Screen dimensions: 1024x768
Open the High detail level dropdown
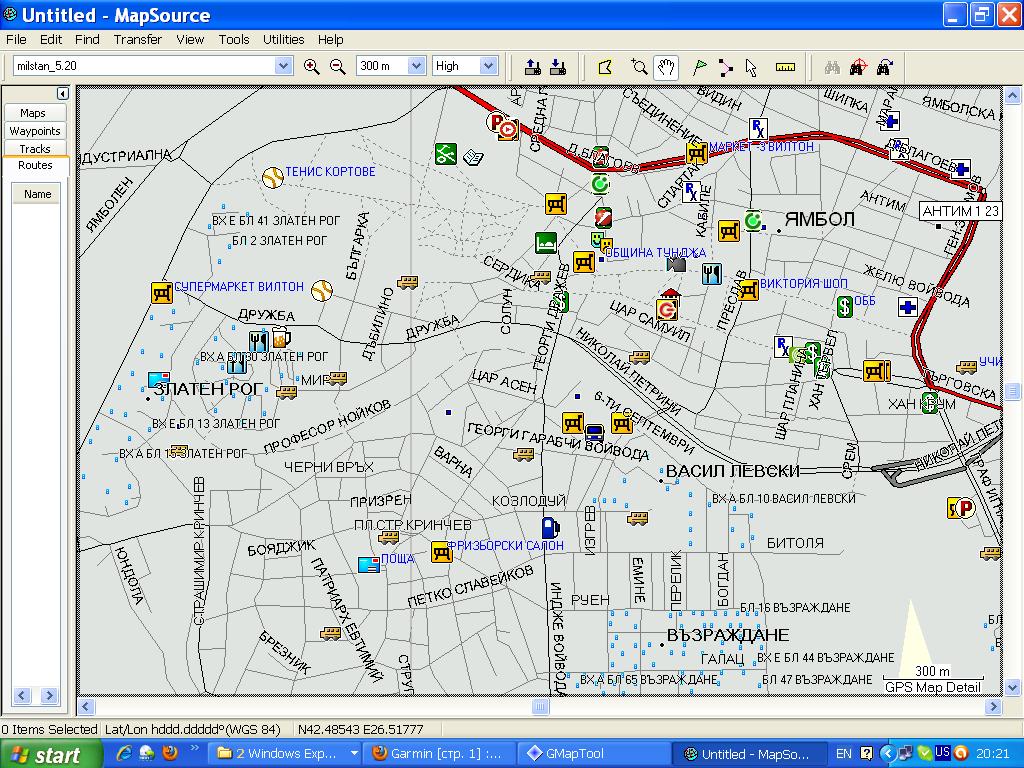(x=488, y=66)
